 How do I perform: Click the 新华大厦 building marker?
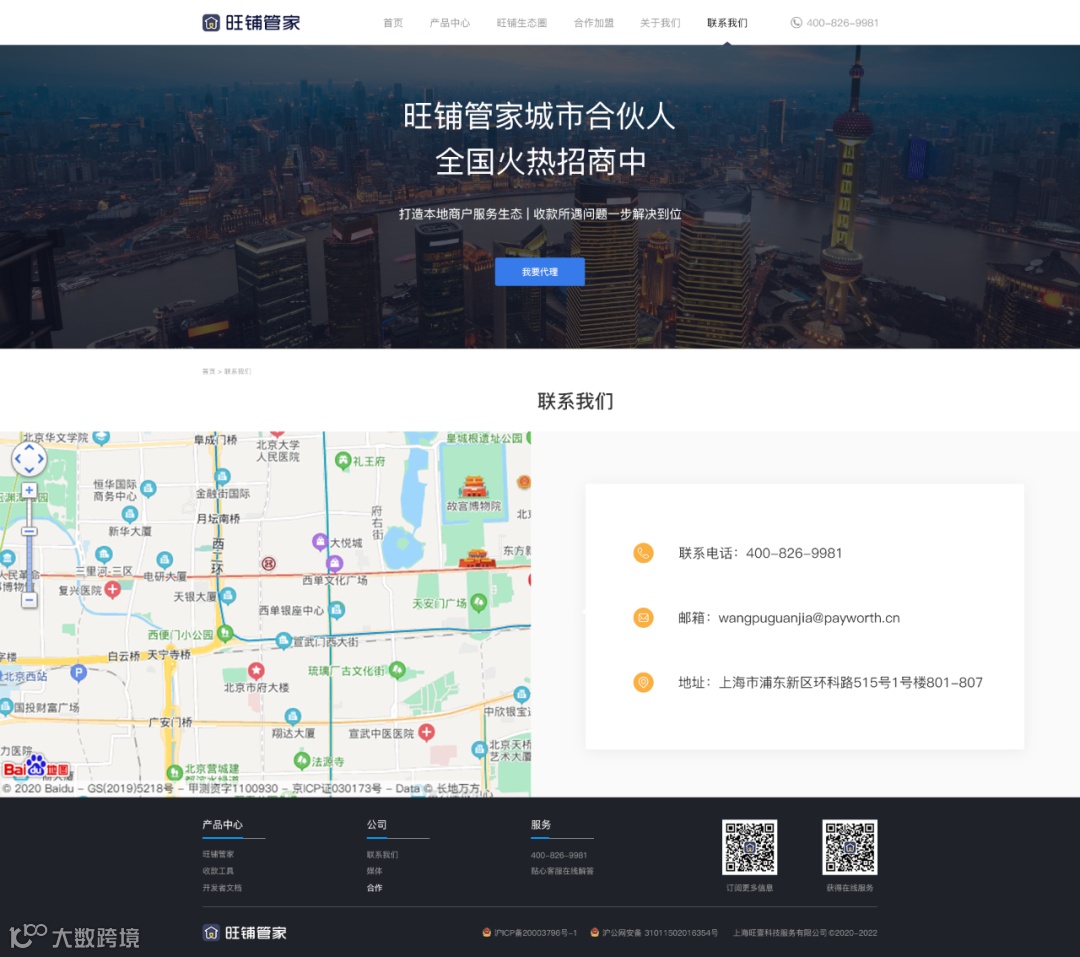[x=129, y=513]
